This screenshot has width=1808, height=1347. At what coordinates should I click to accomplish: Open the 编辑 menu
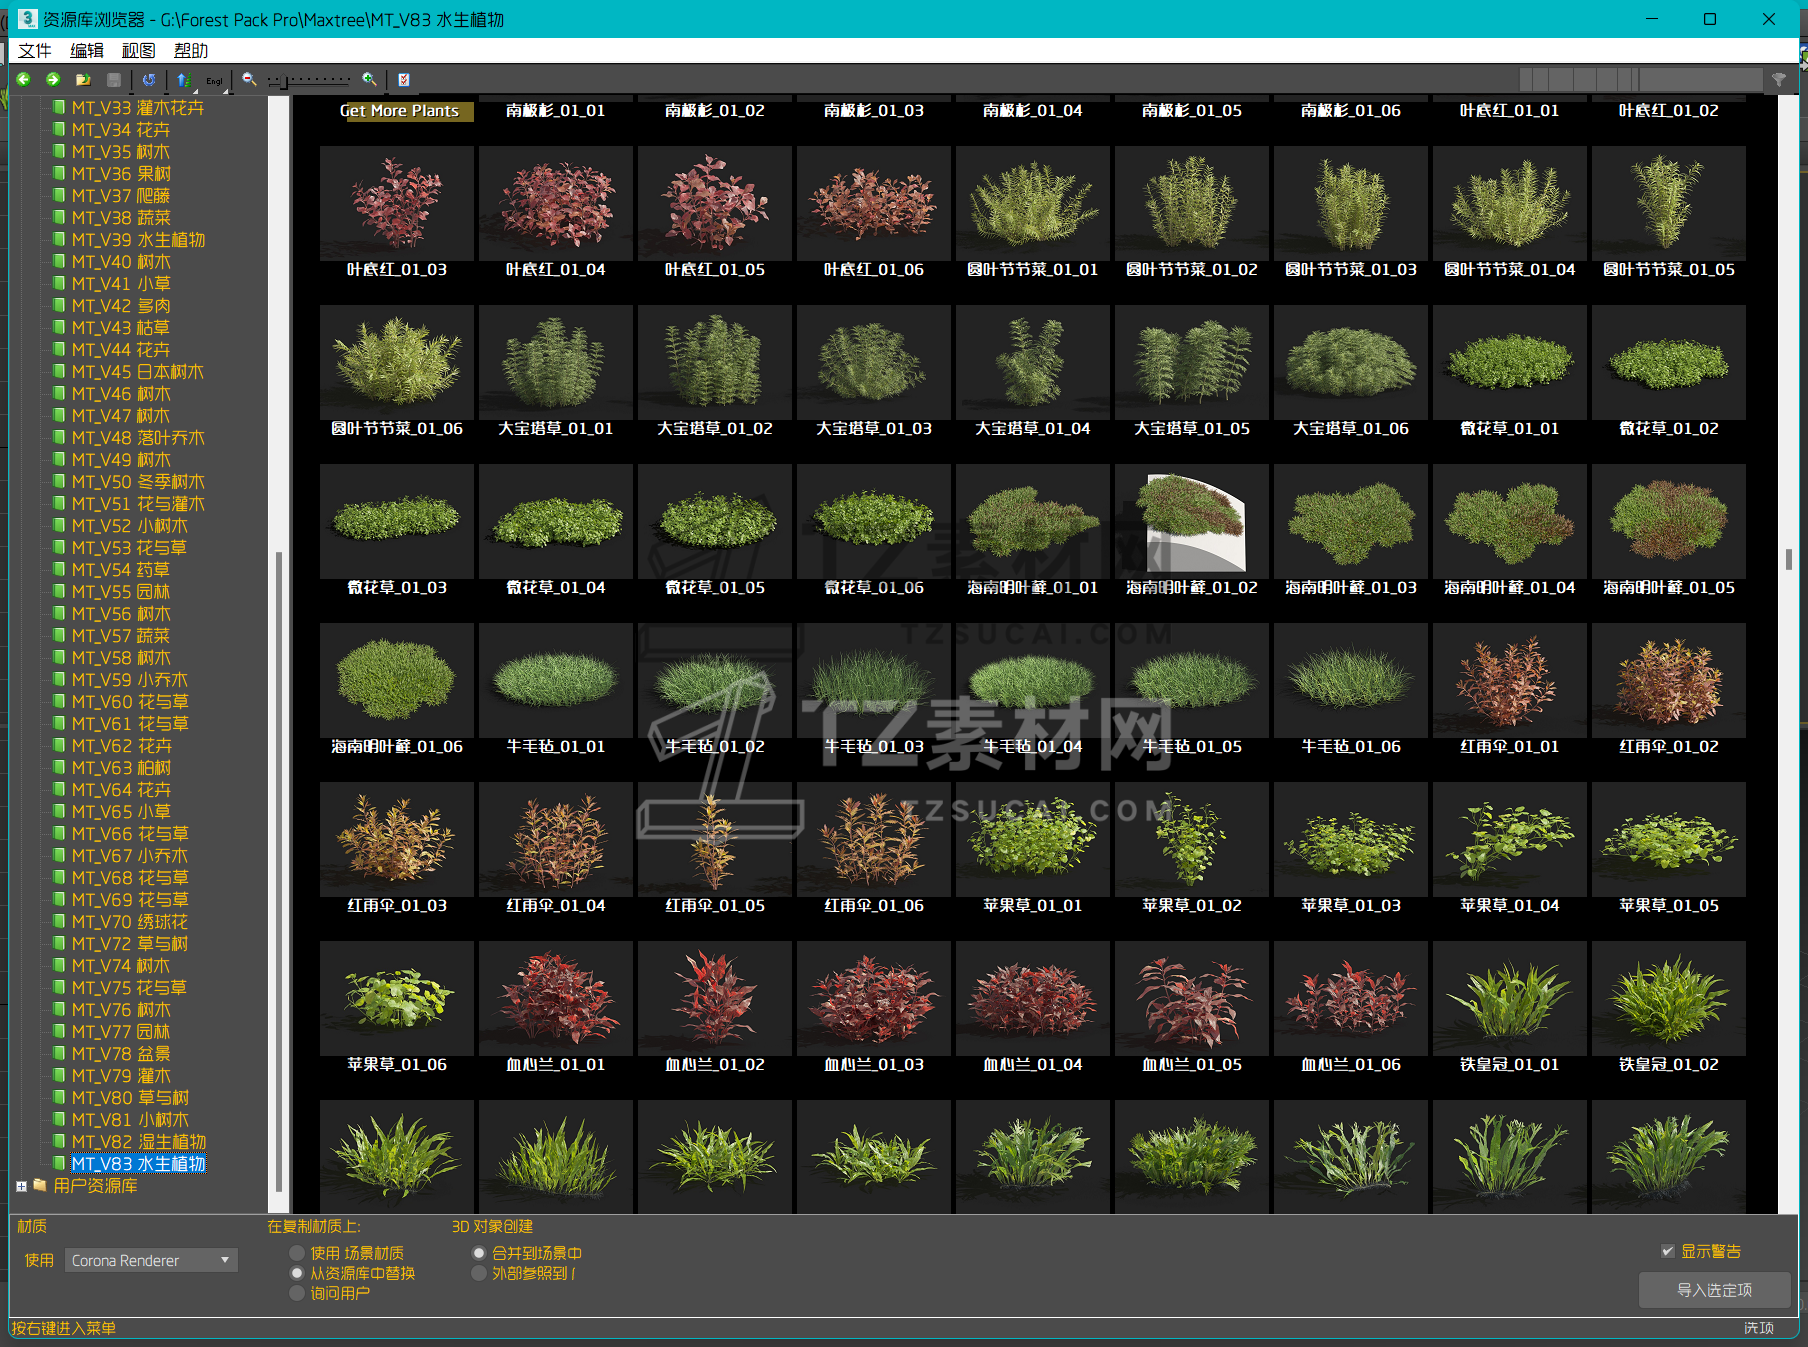[x=87, y=51]
